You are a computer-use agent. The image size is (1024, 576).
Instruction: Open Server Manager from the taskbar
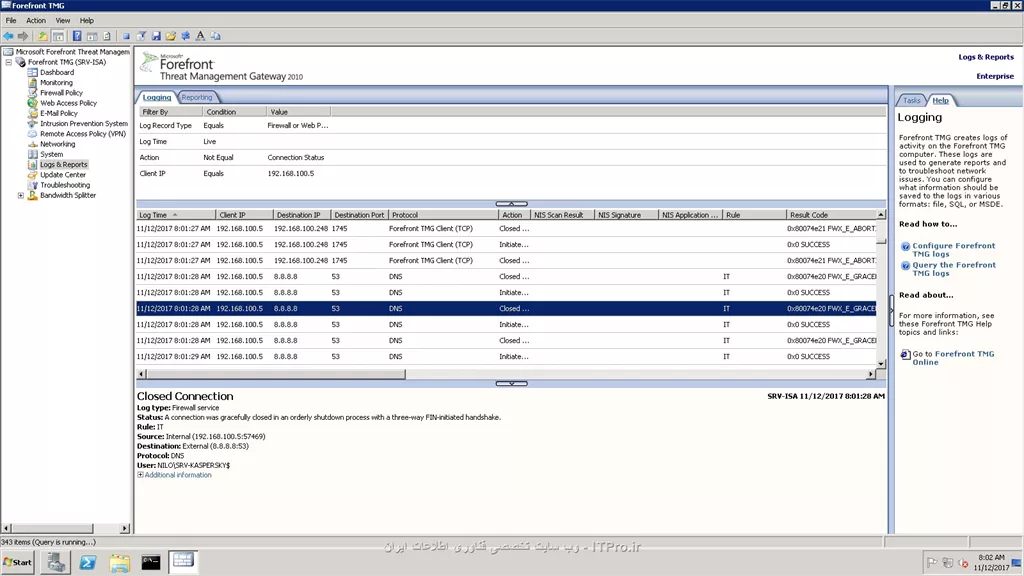[56, 562]
